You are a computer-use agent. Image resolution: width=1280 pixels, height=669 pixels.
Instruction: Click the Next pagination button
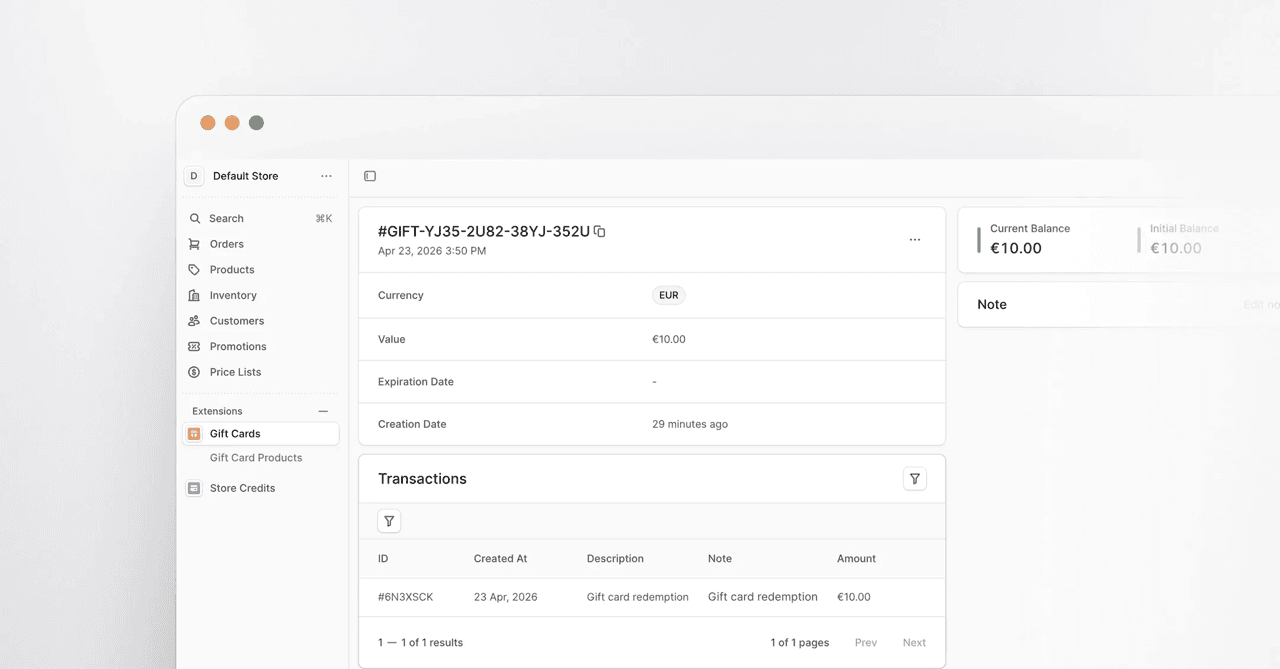(914, 643)
